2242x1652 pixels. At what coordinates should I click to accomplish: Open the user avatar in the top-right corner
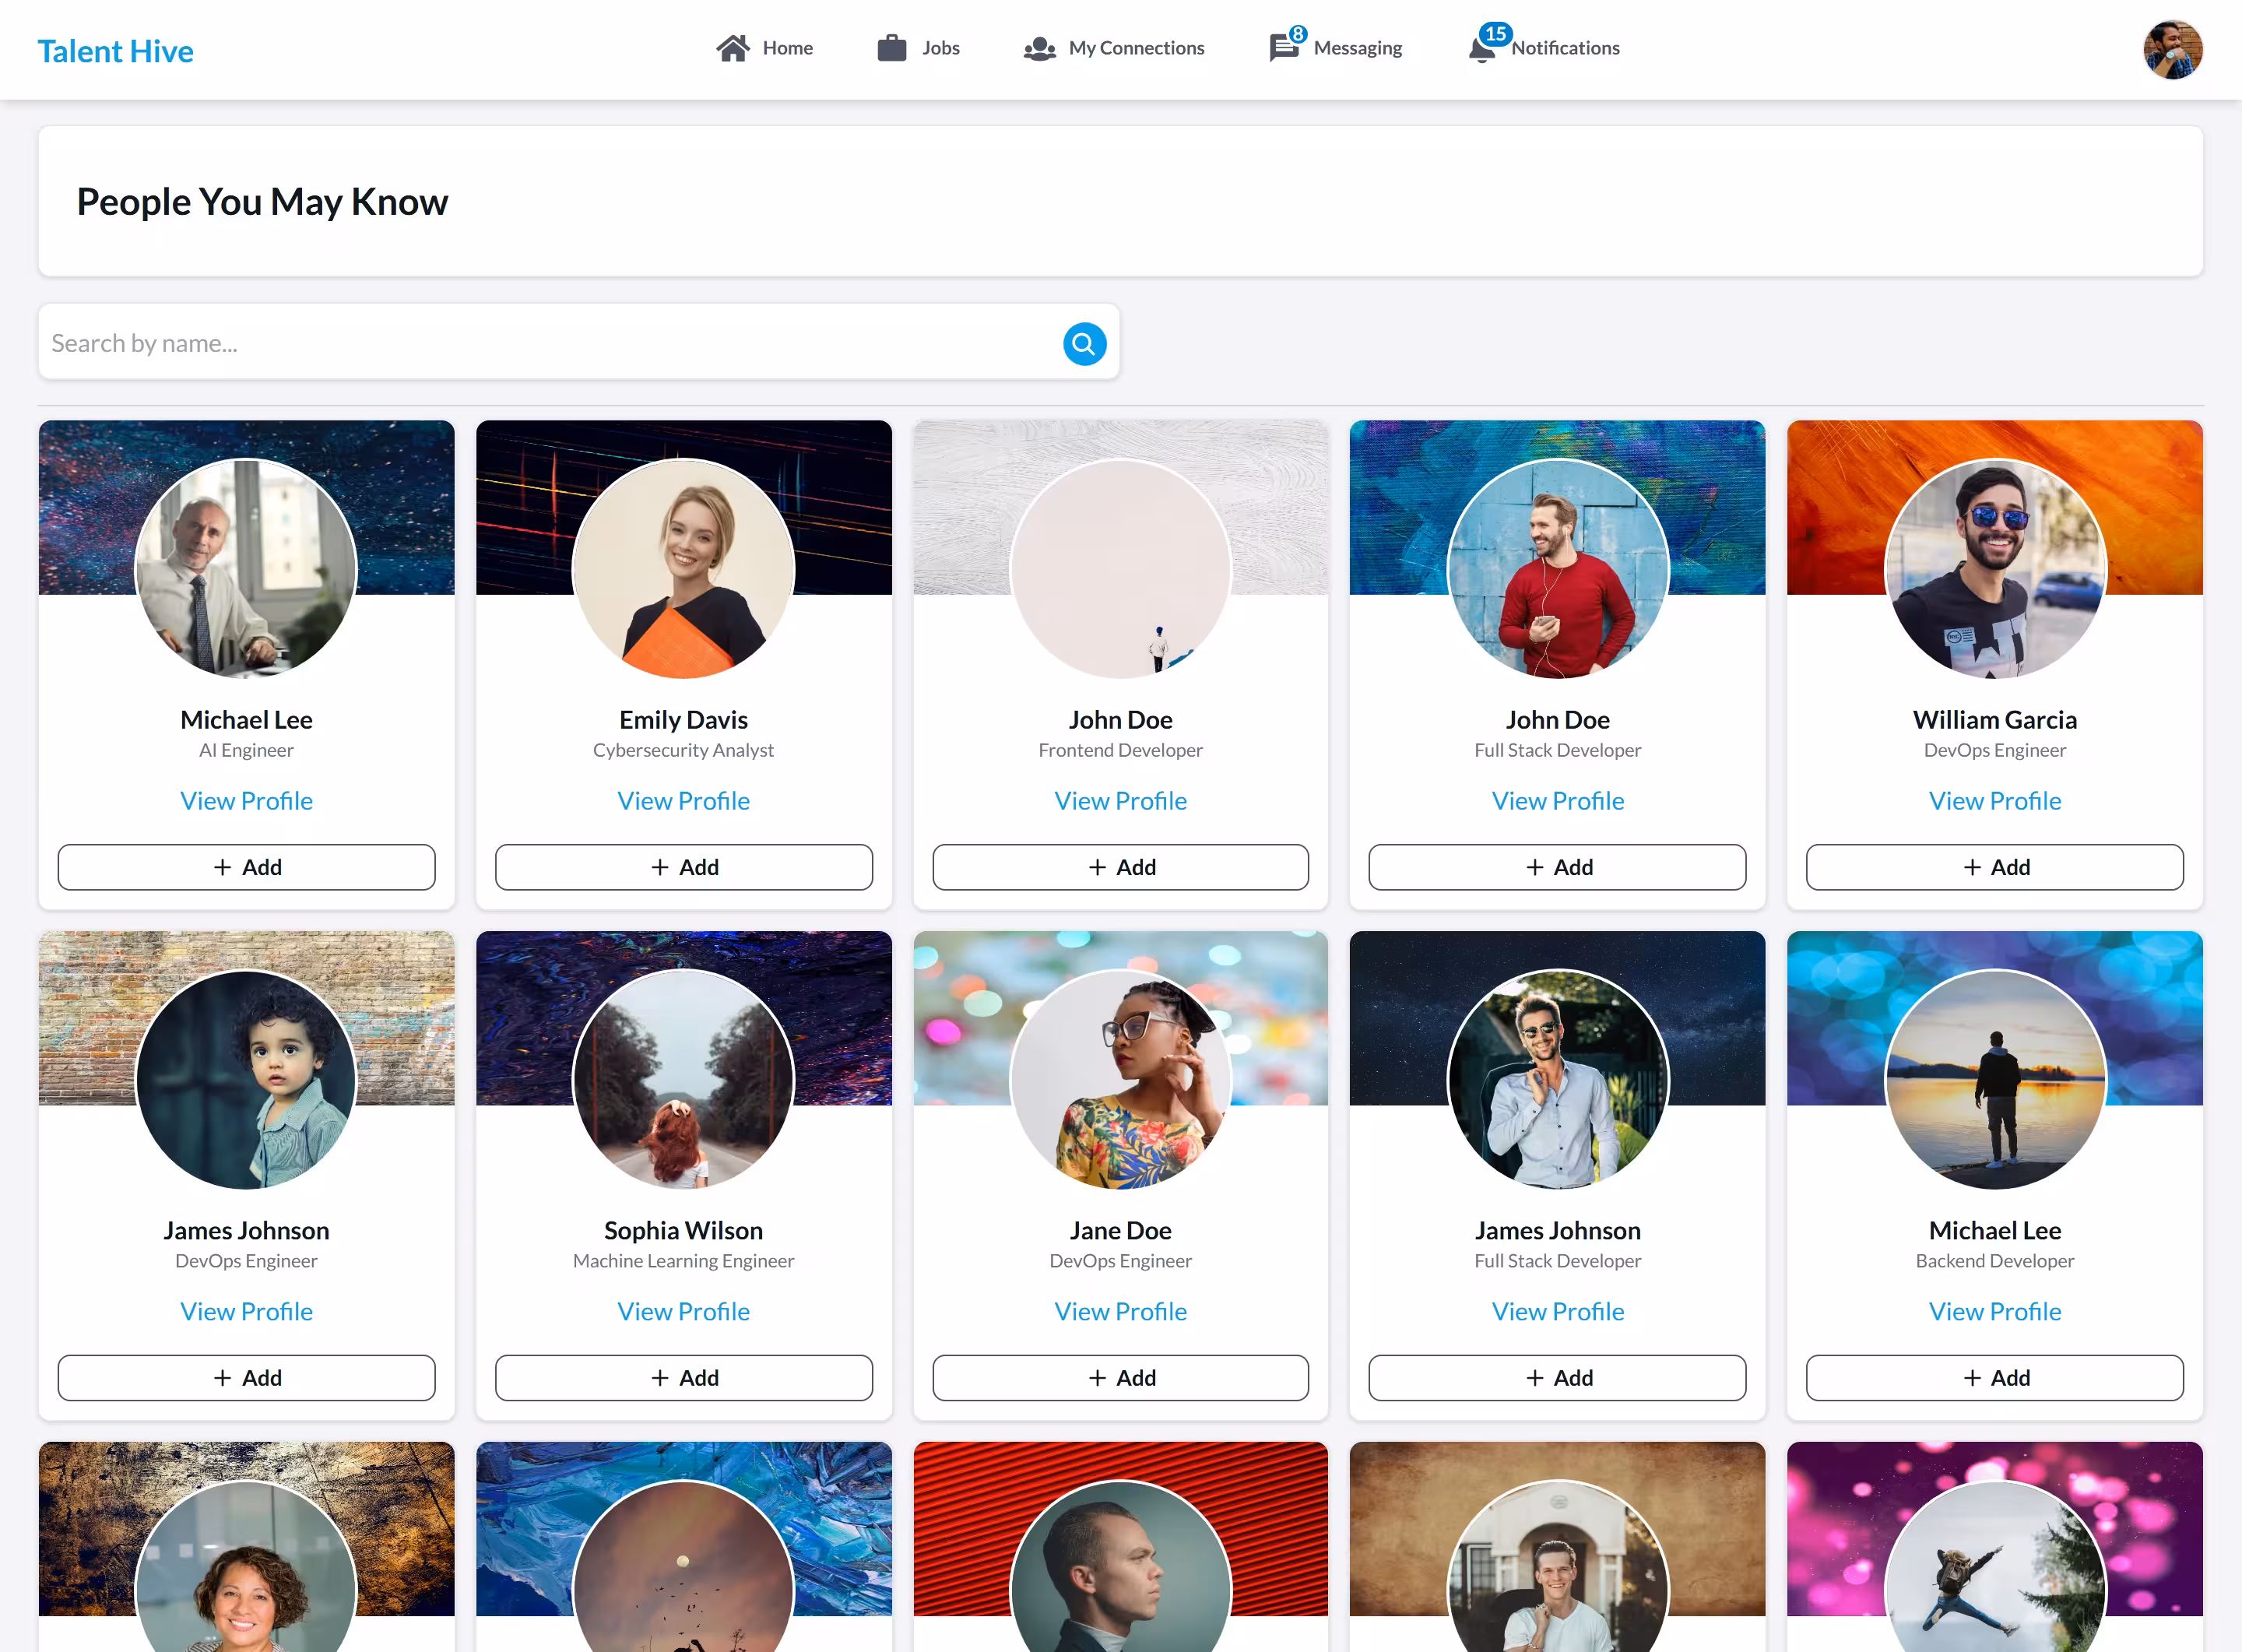tap(2172, 49)
